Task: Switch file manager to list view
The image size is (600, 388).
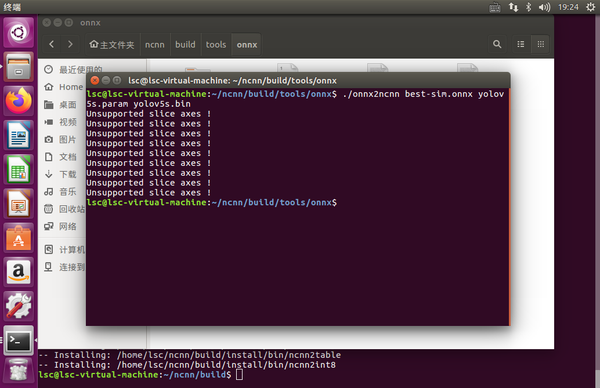Action: 521,44
